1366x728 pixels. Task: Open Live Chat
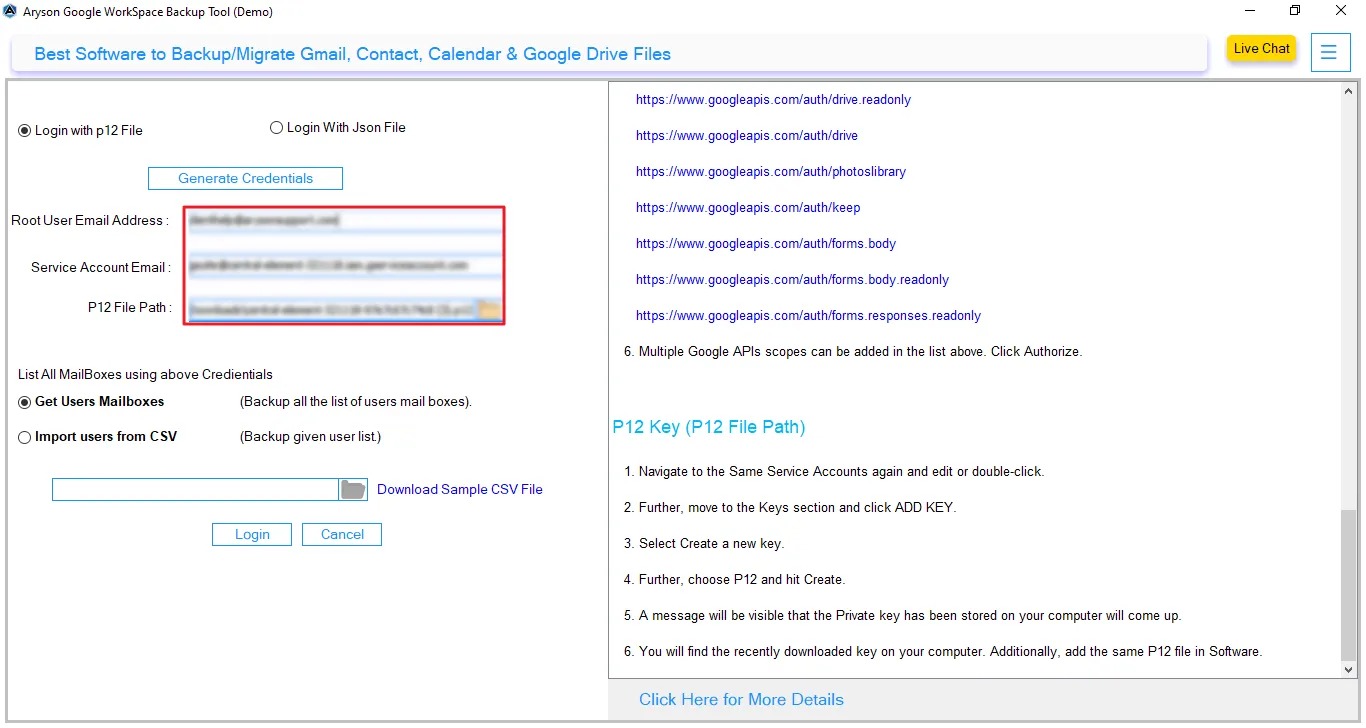(x=1260, y=48)
